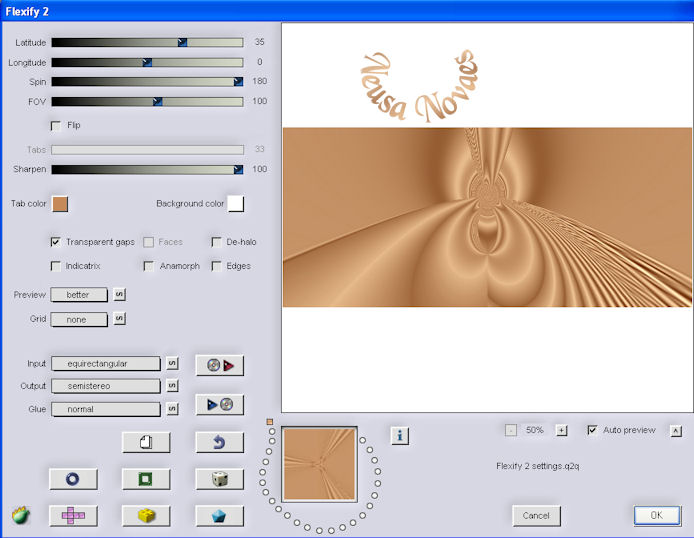Open the white Background color swatch

[x=236, y=204]
